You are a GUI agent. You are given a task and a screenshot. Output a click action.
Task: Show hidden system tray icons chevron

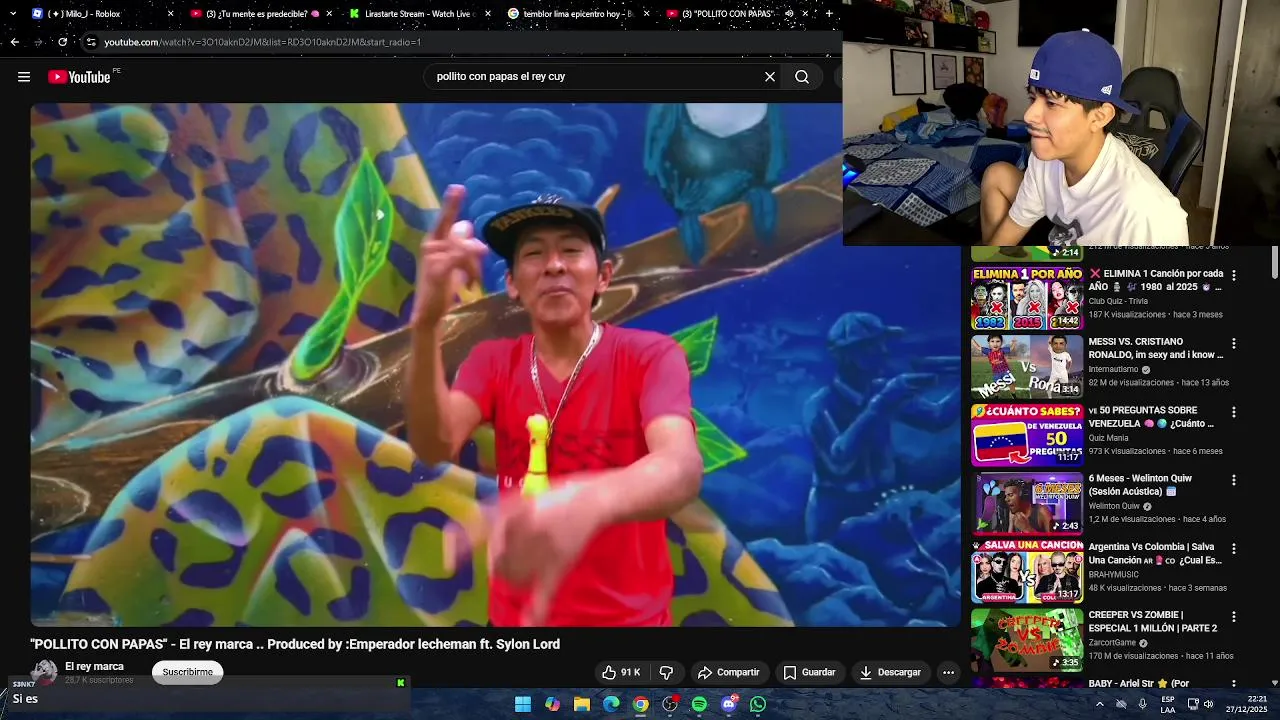[x=1100, y=704]
